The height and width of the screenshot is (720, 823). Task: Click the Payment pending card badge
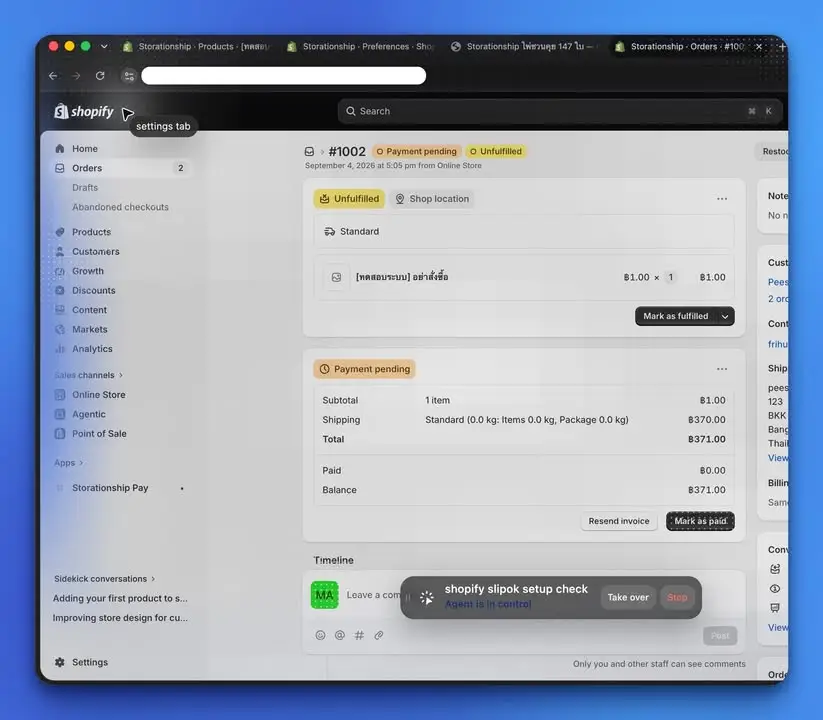(364, 369)
